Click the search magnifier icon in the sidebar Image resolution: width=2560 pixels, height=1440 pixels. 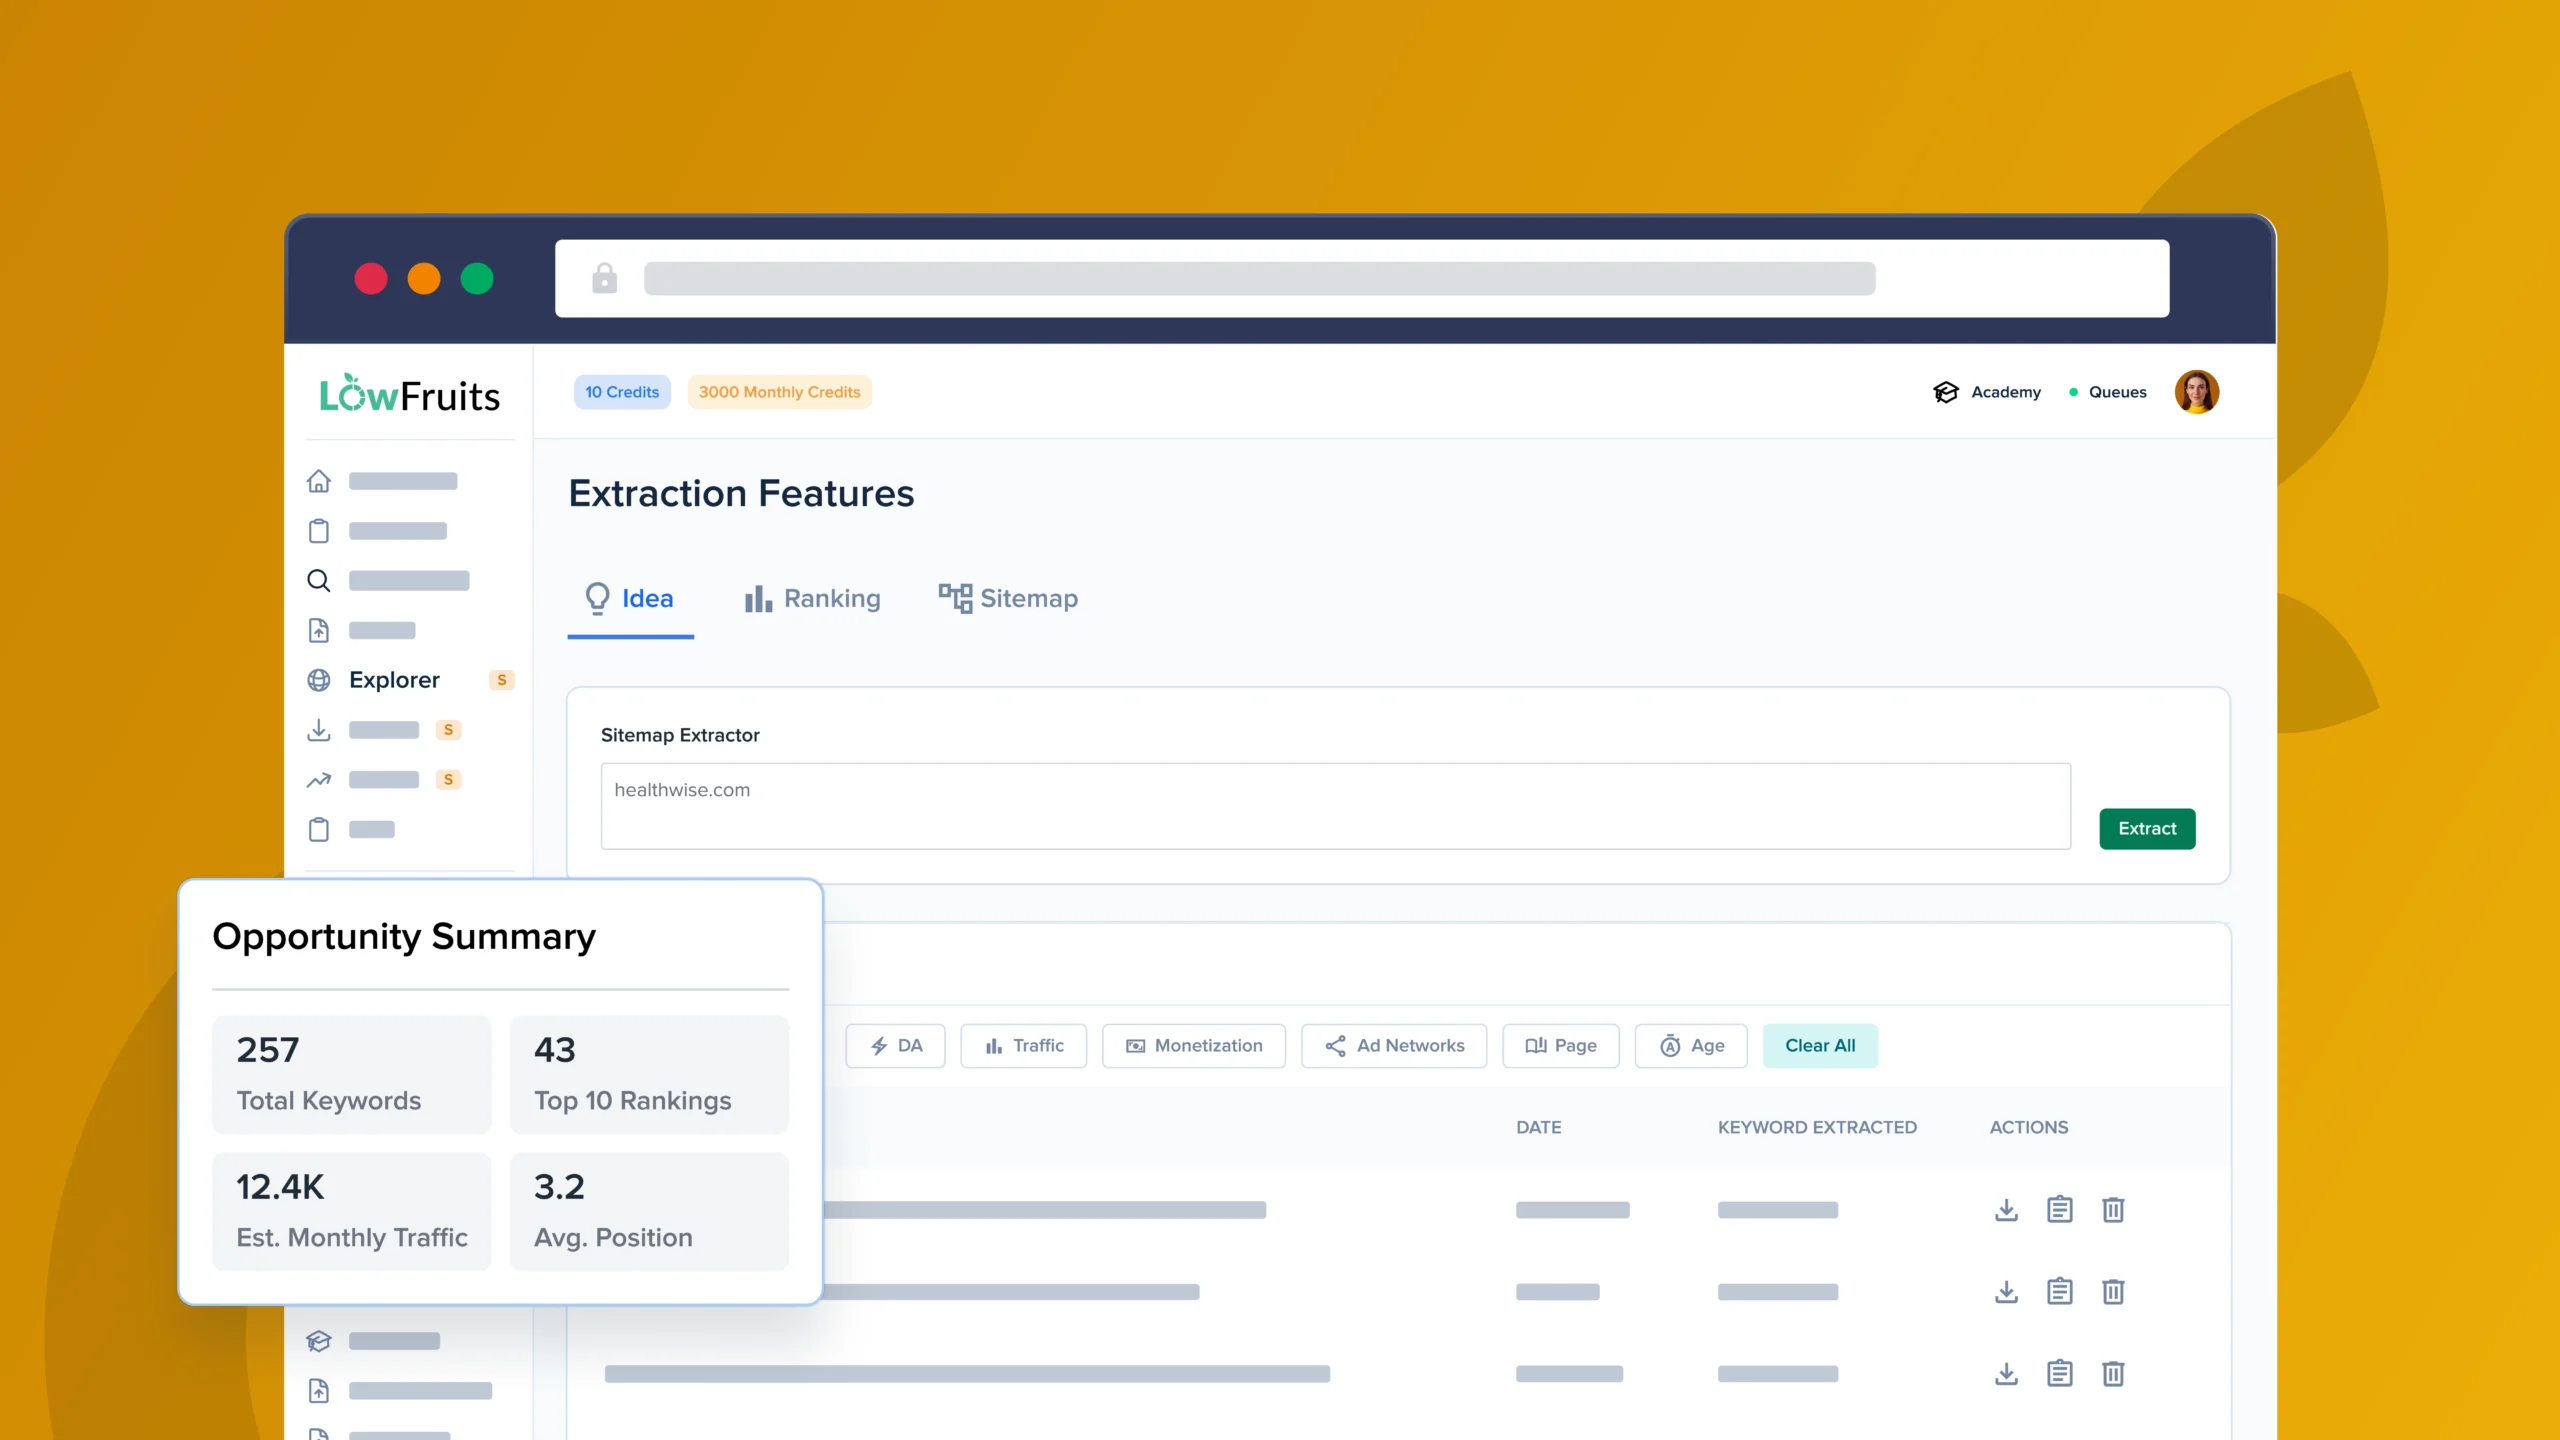click(x=319, y=580)
